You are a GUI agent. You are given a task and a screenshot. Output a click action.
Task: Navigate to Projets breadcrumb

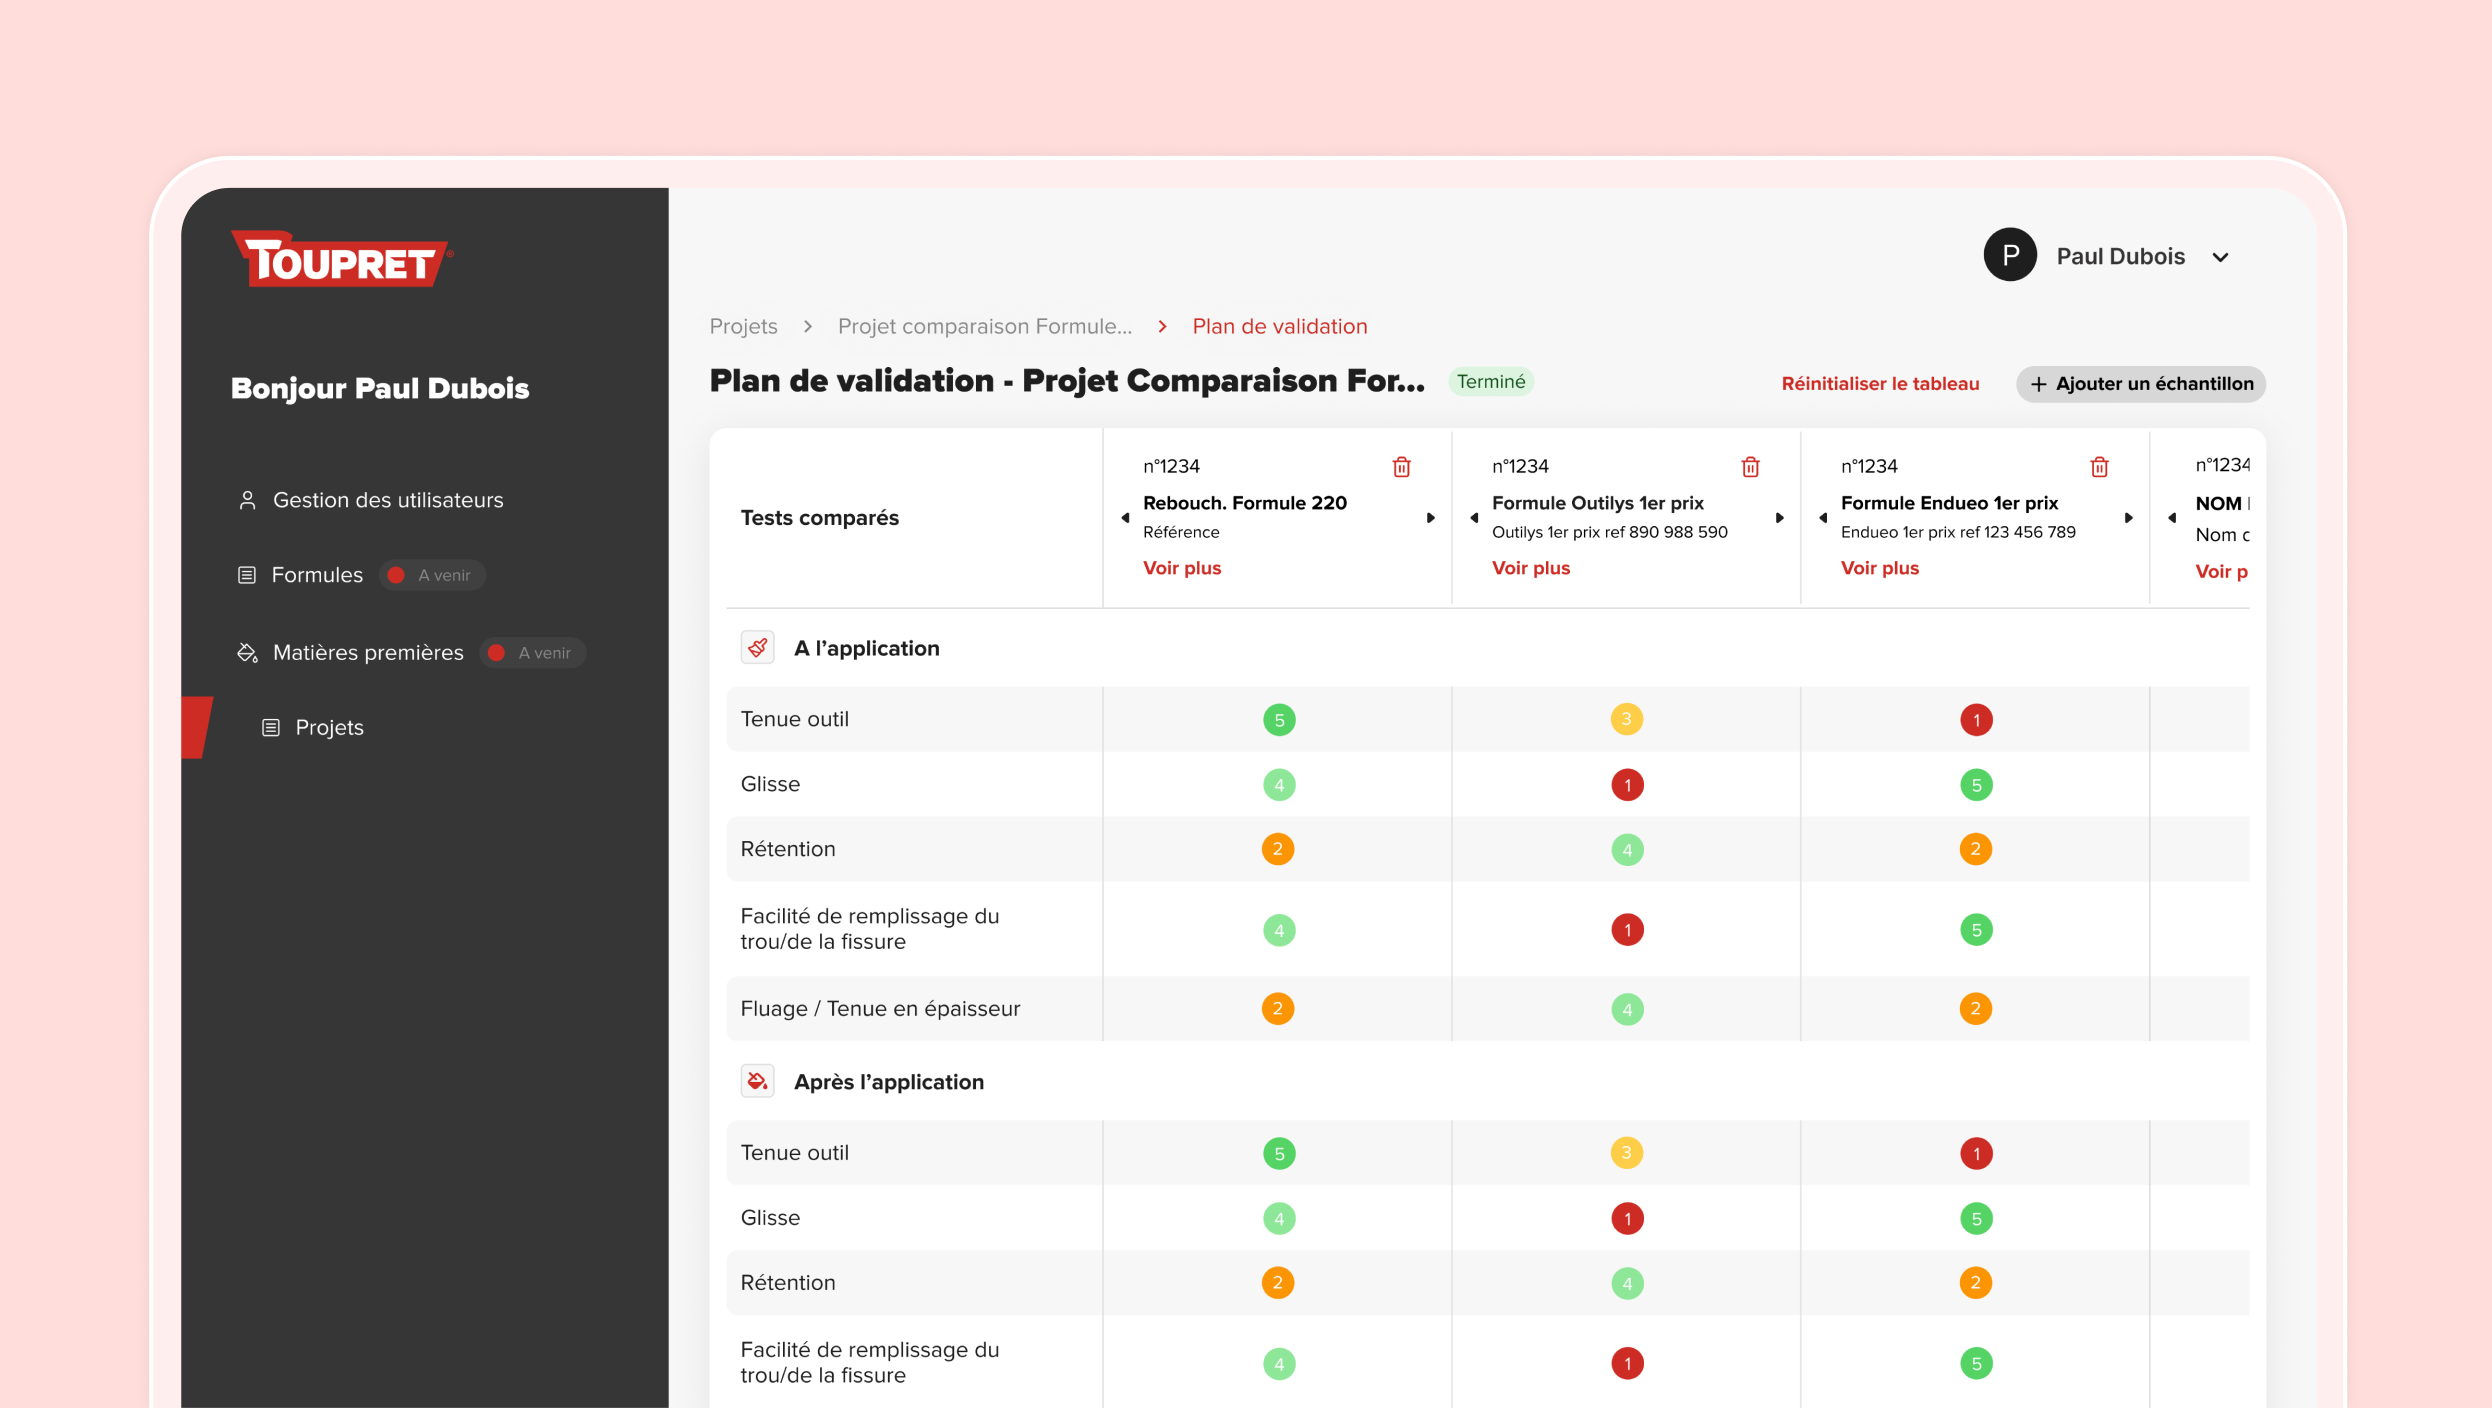(x=743, y=327)
